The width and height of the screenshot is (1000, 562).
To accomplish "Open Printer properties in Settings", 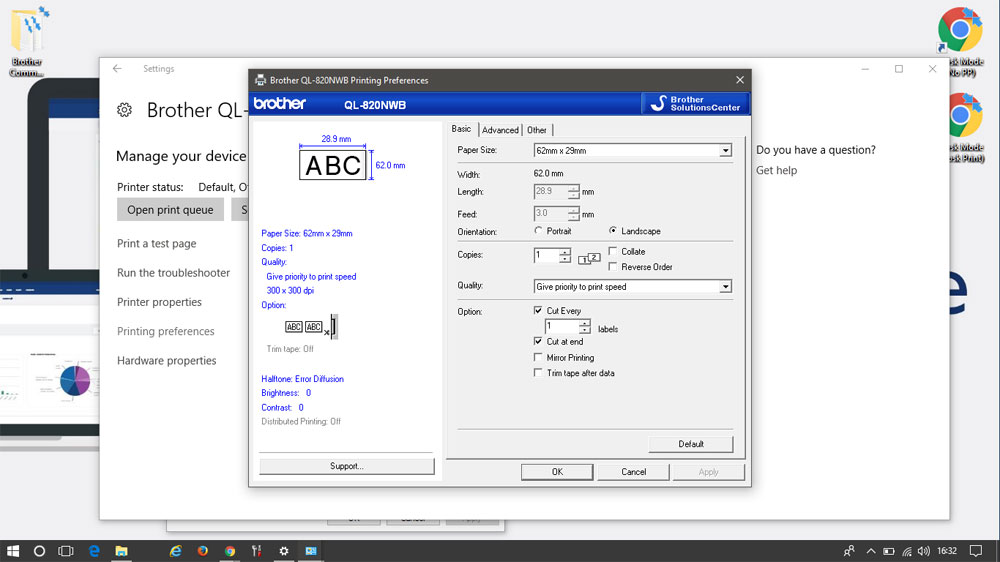I will [x=159, y=302].
